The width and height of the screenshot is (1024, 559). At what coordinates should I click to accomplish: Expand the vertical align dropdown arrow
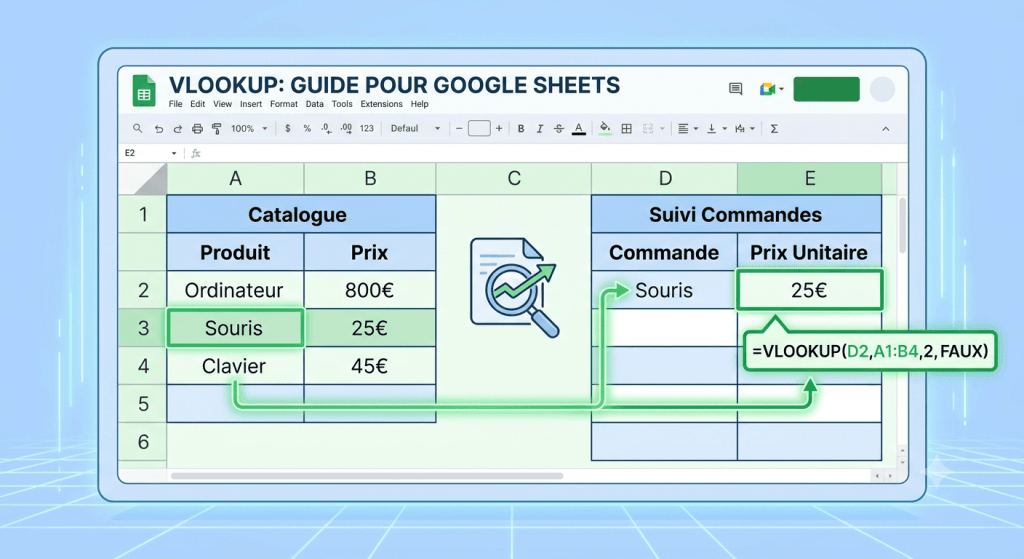(725, 129)
